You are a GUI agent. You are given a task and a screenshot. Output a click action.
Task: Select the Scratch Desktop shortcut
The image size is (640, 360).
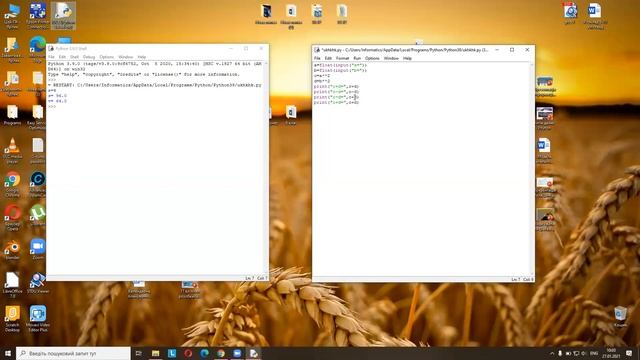[12, 318]
